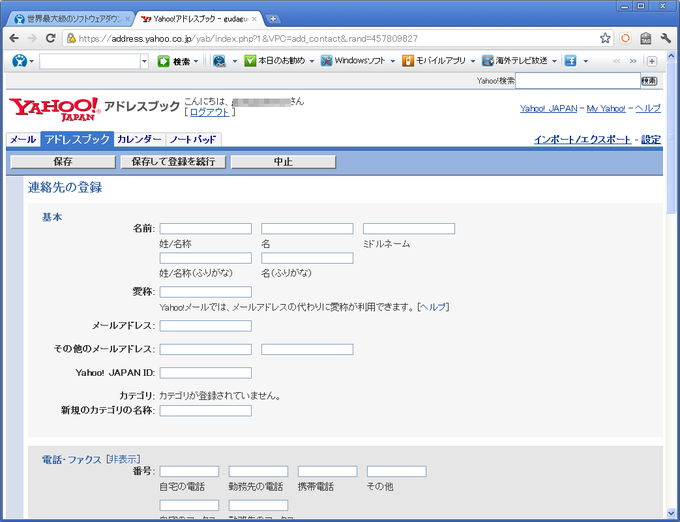Click the 名(ふりがな) input field
The height and width of the screenshot is (522, 680).
tap(307, 258)
